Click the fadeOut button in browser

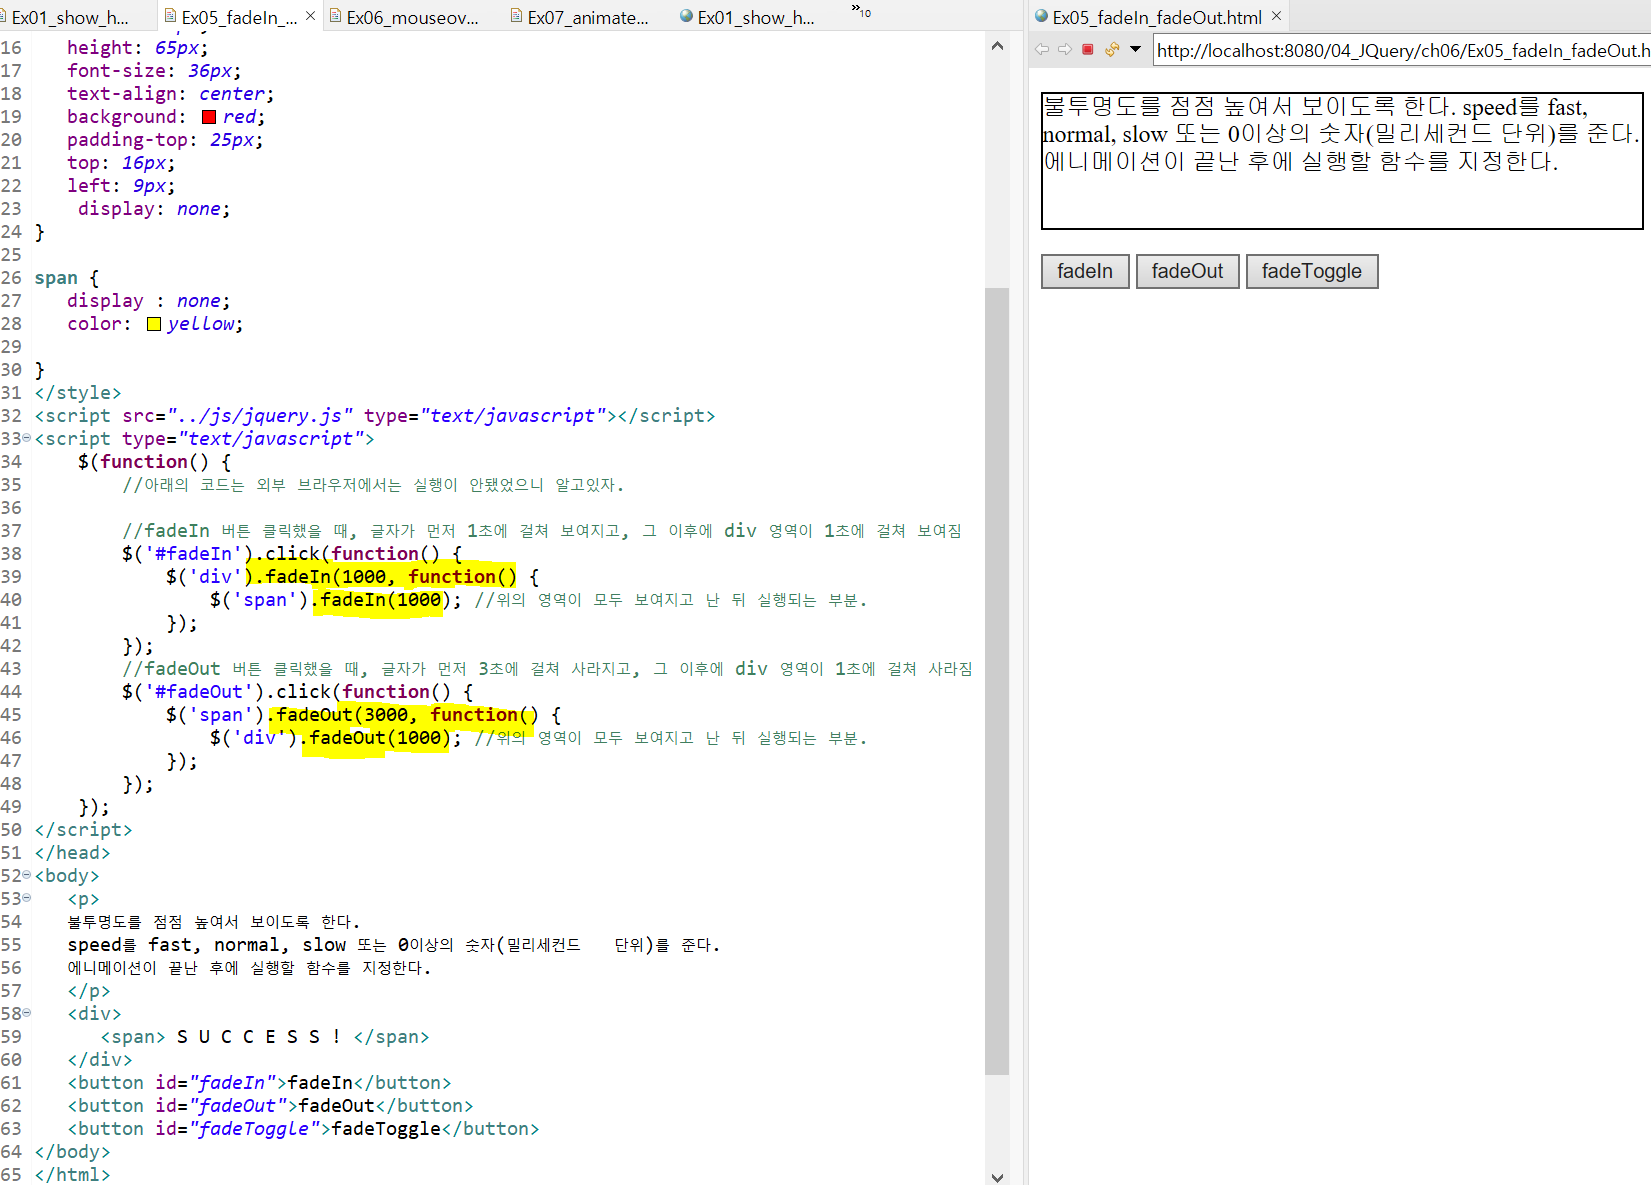click(x=1187, y=271)
